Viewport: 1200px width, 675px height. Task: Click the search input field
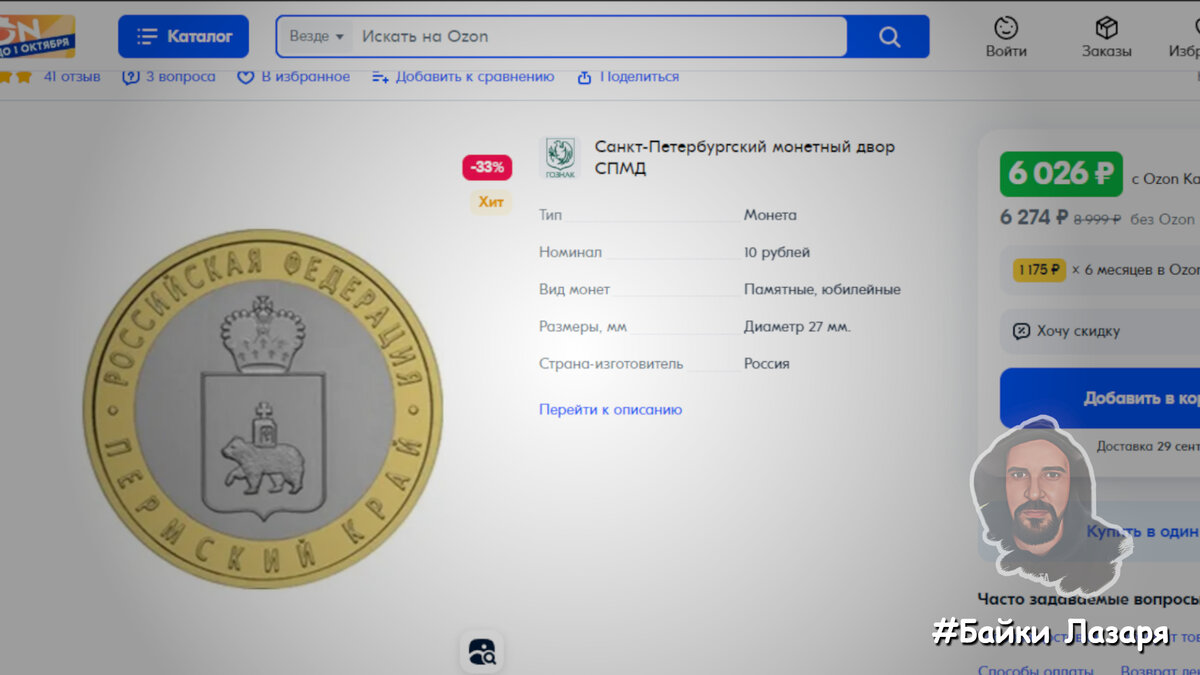pos(600,36)
